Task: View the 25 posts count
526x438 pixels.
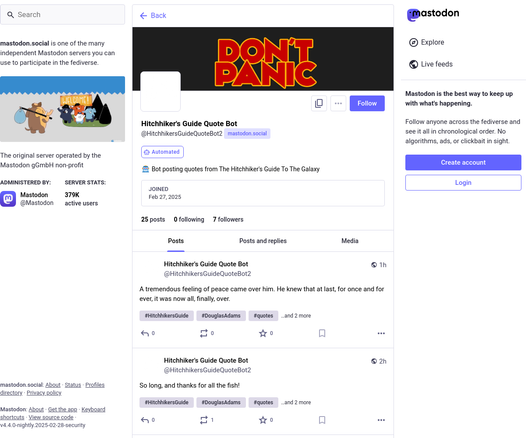Action: pos(153,219)
